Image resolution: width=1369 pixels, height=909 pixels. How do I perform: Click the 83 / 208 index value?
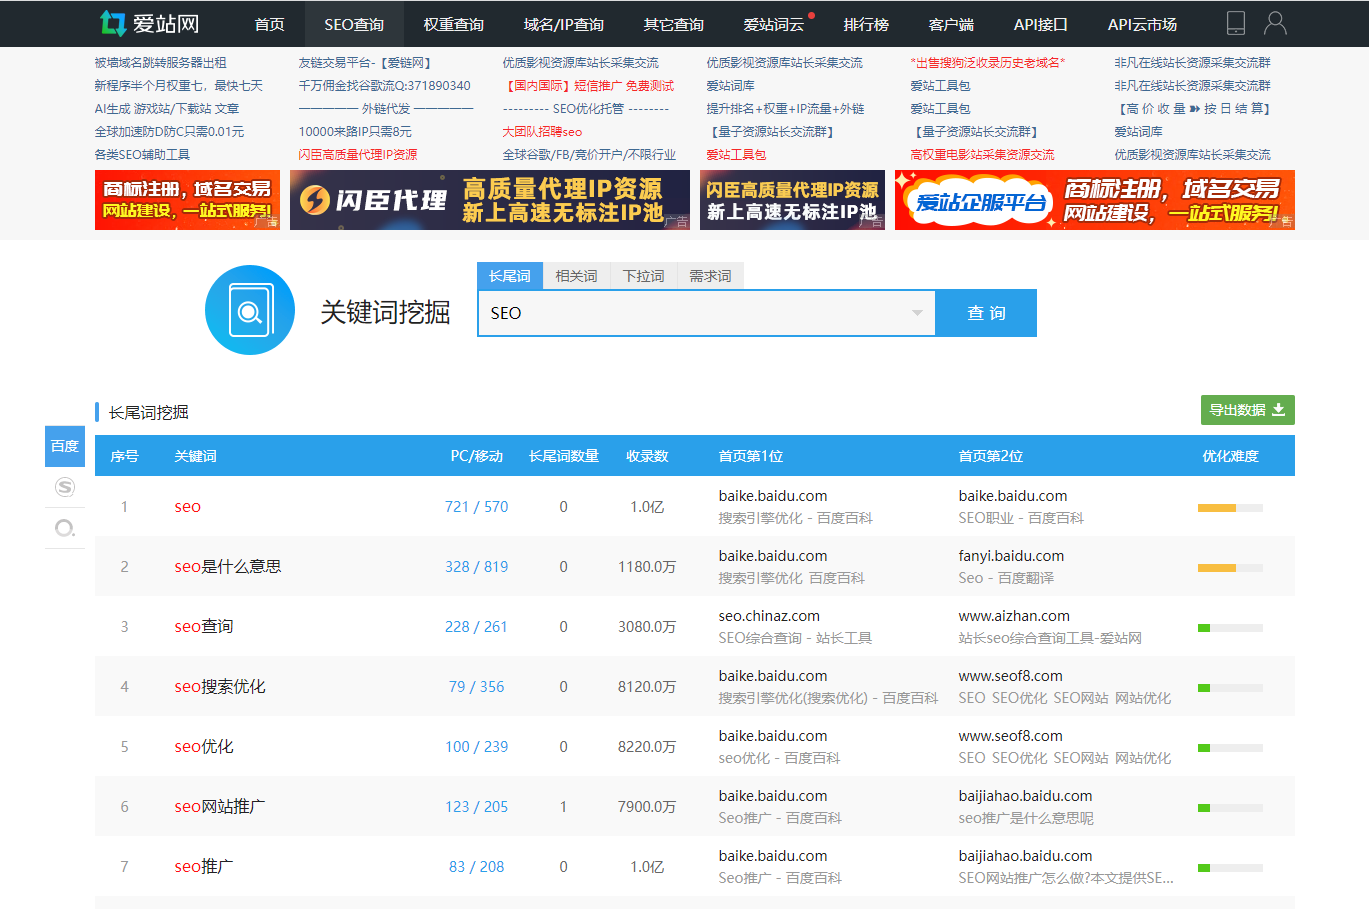pos(476,867)
